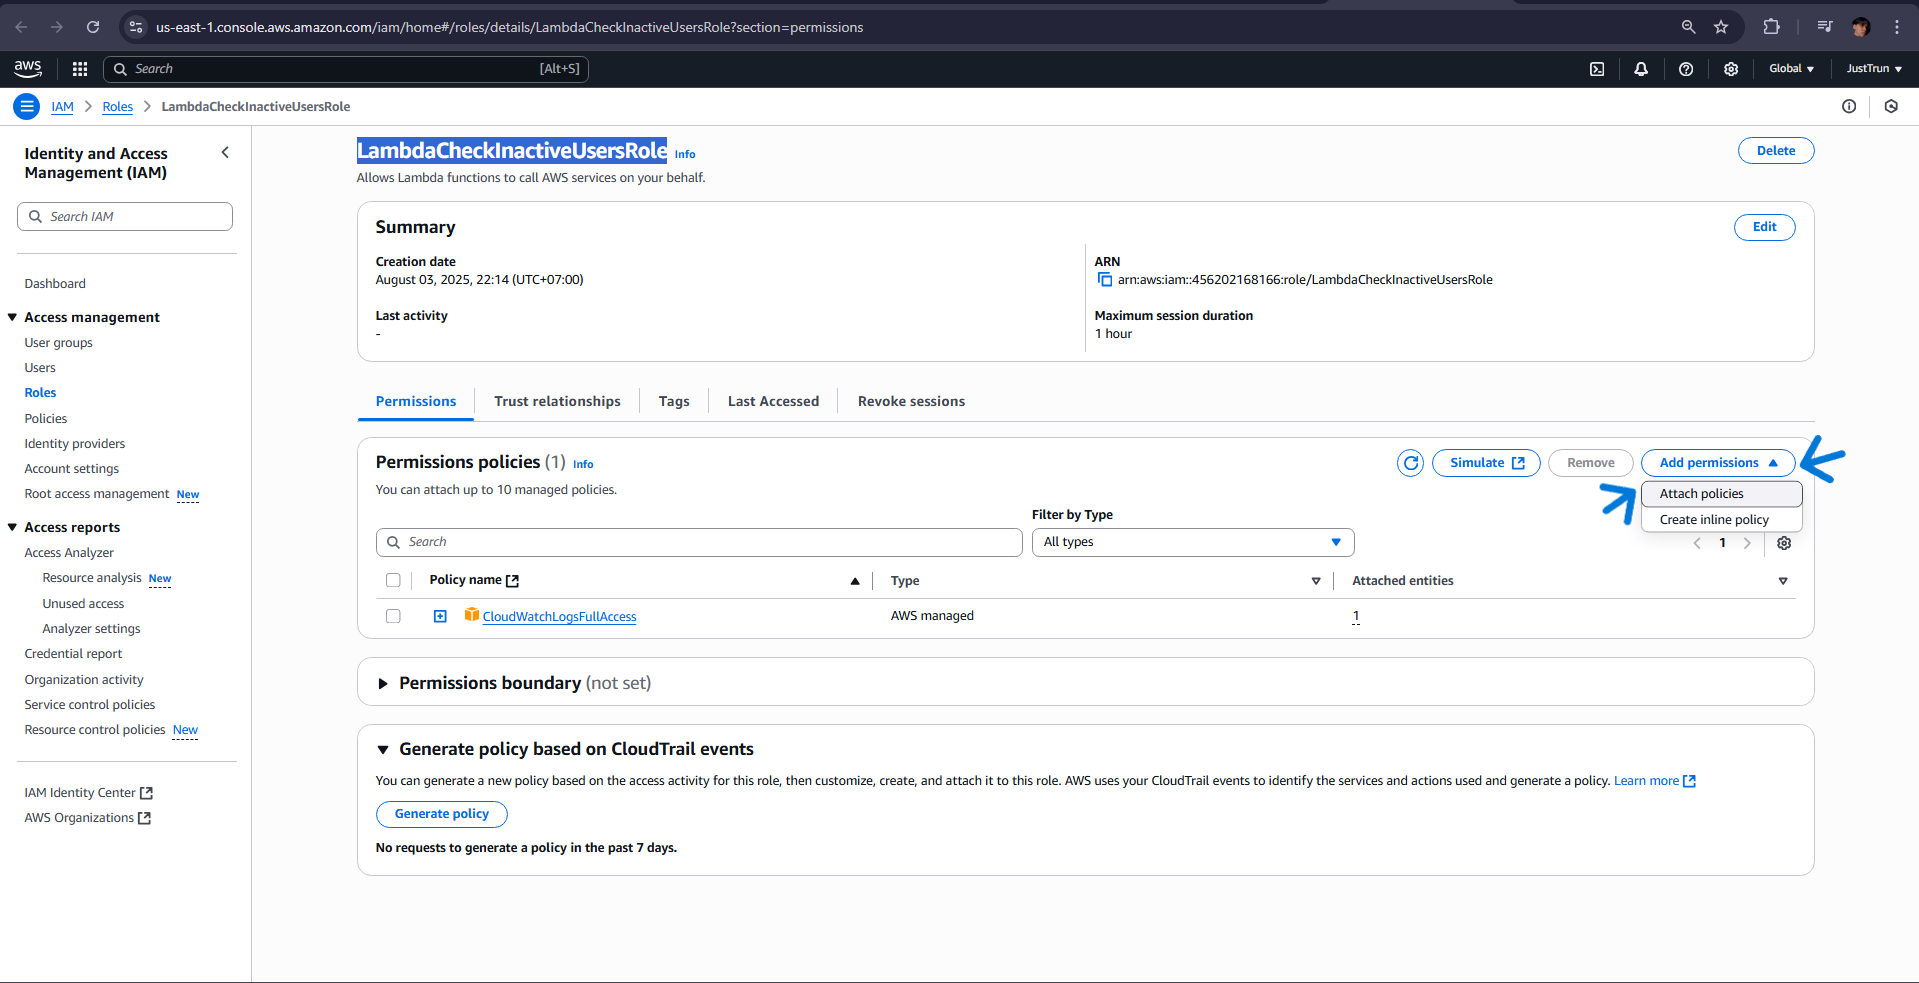Image resolution: width=1919 pixels, height=983 pixels.
Task: Go to the next policies page
Action: click(1747, 543)
